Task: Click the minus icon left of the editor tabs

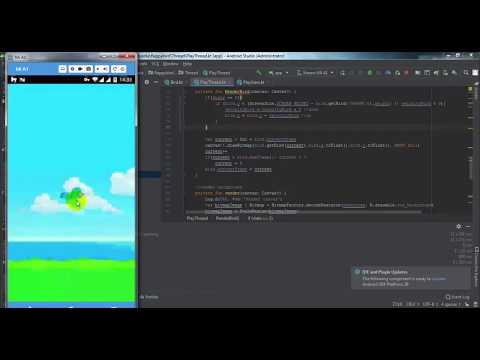Action: (x=156, y=82)
